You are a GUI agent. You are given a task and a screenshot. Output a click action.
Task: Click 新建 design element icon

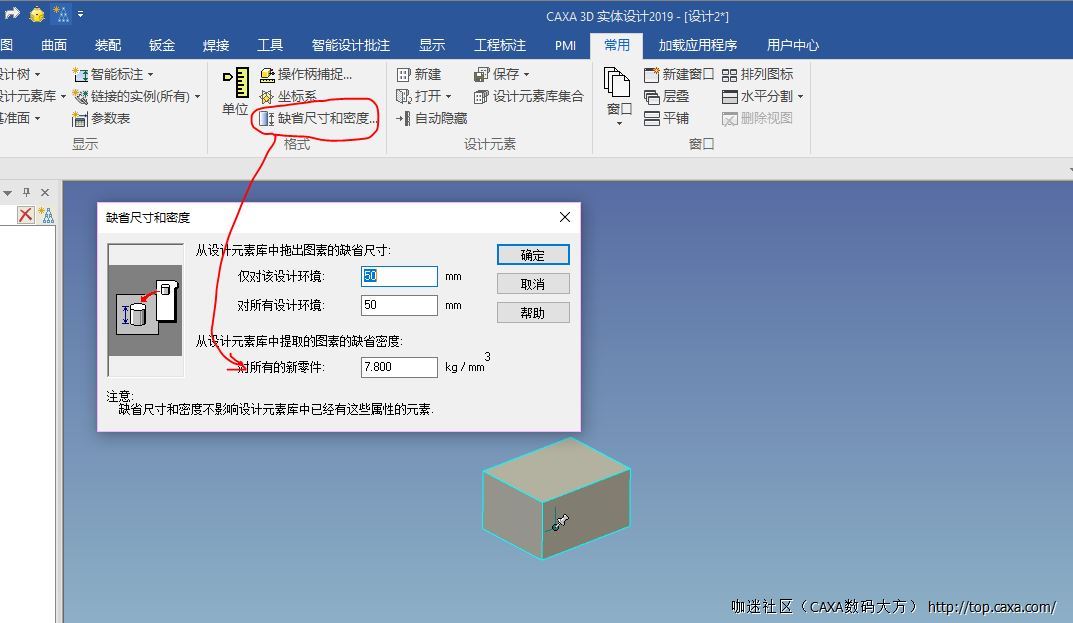(404, 75)
